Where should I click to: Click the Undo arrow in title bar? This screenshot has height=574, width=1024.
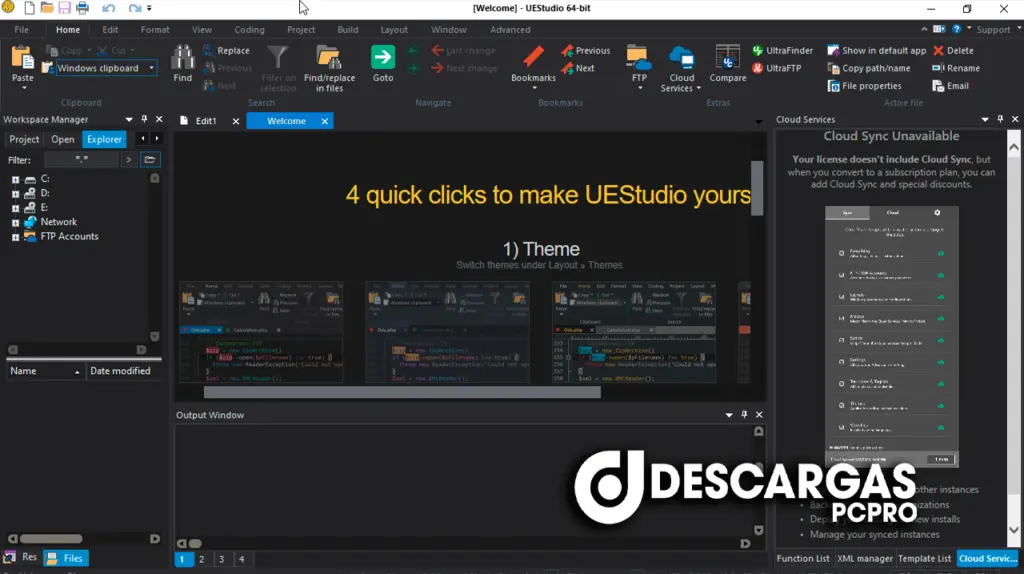(109, 8)
